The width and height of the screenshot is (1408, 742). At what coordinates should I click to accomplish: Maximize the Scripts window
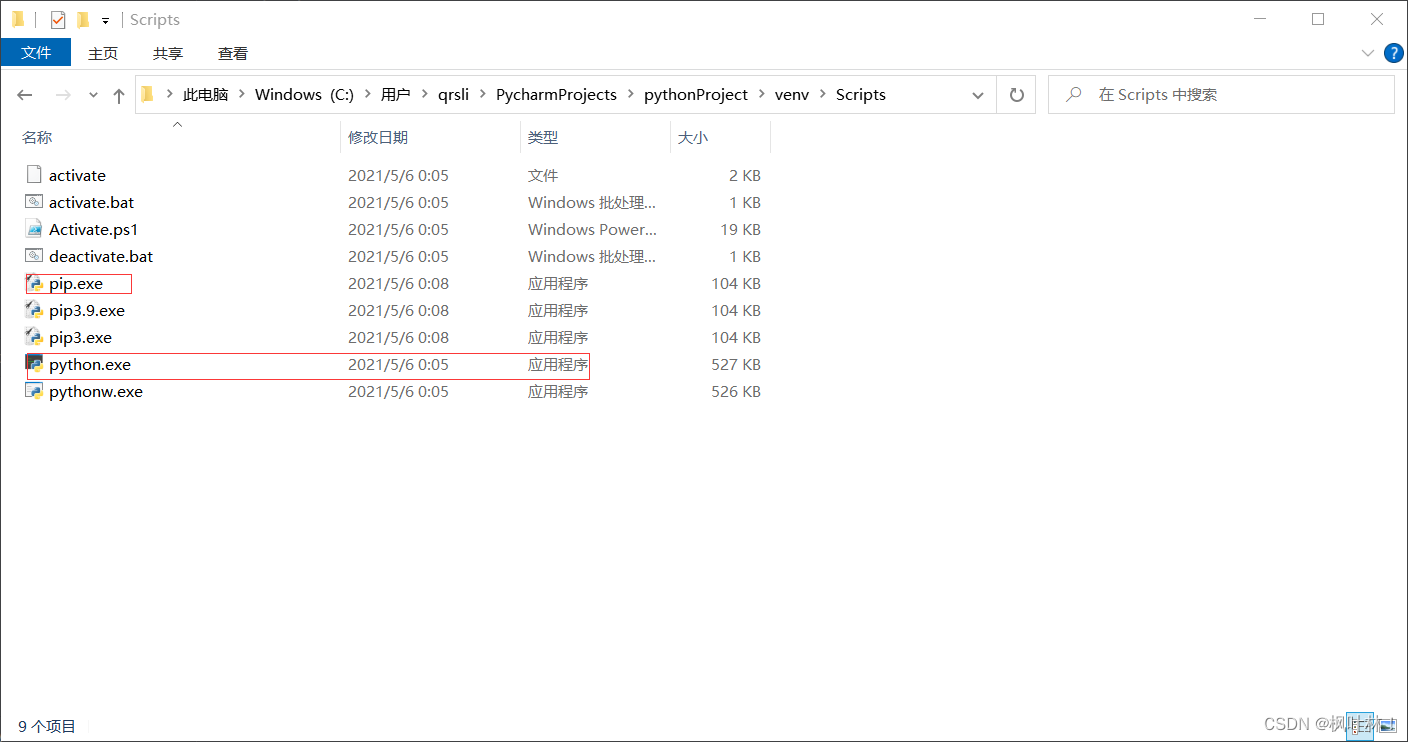pyautogui.click(x=1318, y=19)
